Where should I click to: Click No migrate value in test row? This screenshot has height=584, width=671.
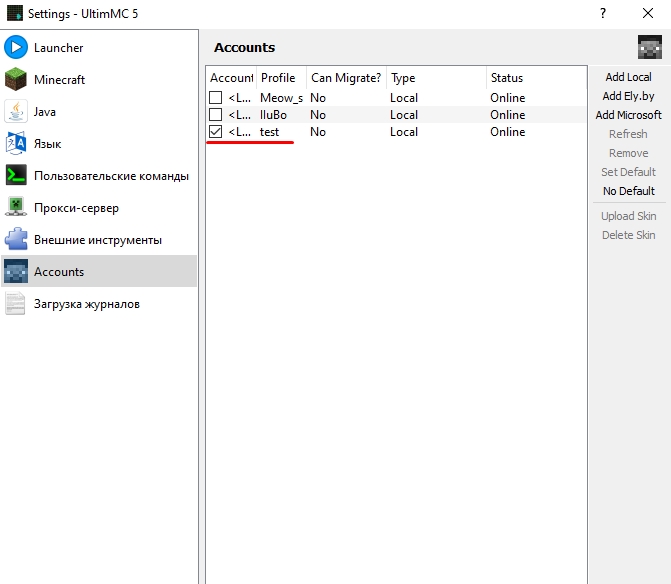tap(318, 132)
